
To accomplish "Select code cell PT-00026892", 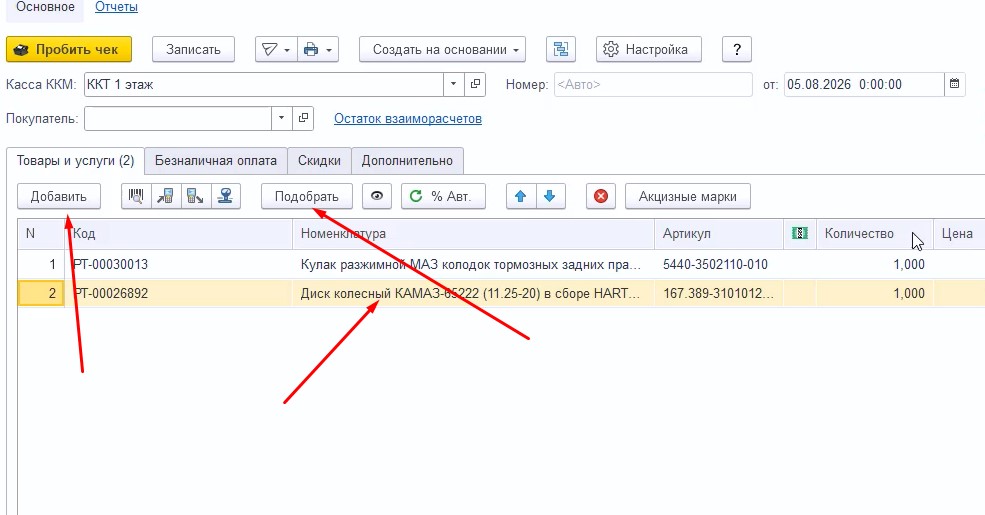I will (179, 293).
